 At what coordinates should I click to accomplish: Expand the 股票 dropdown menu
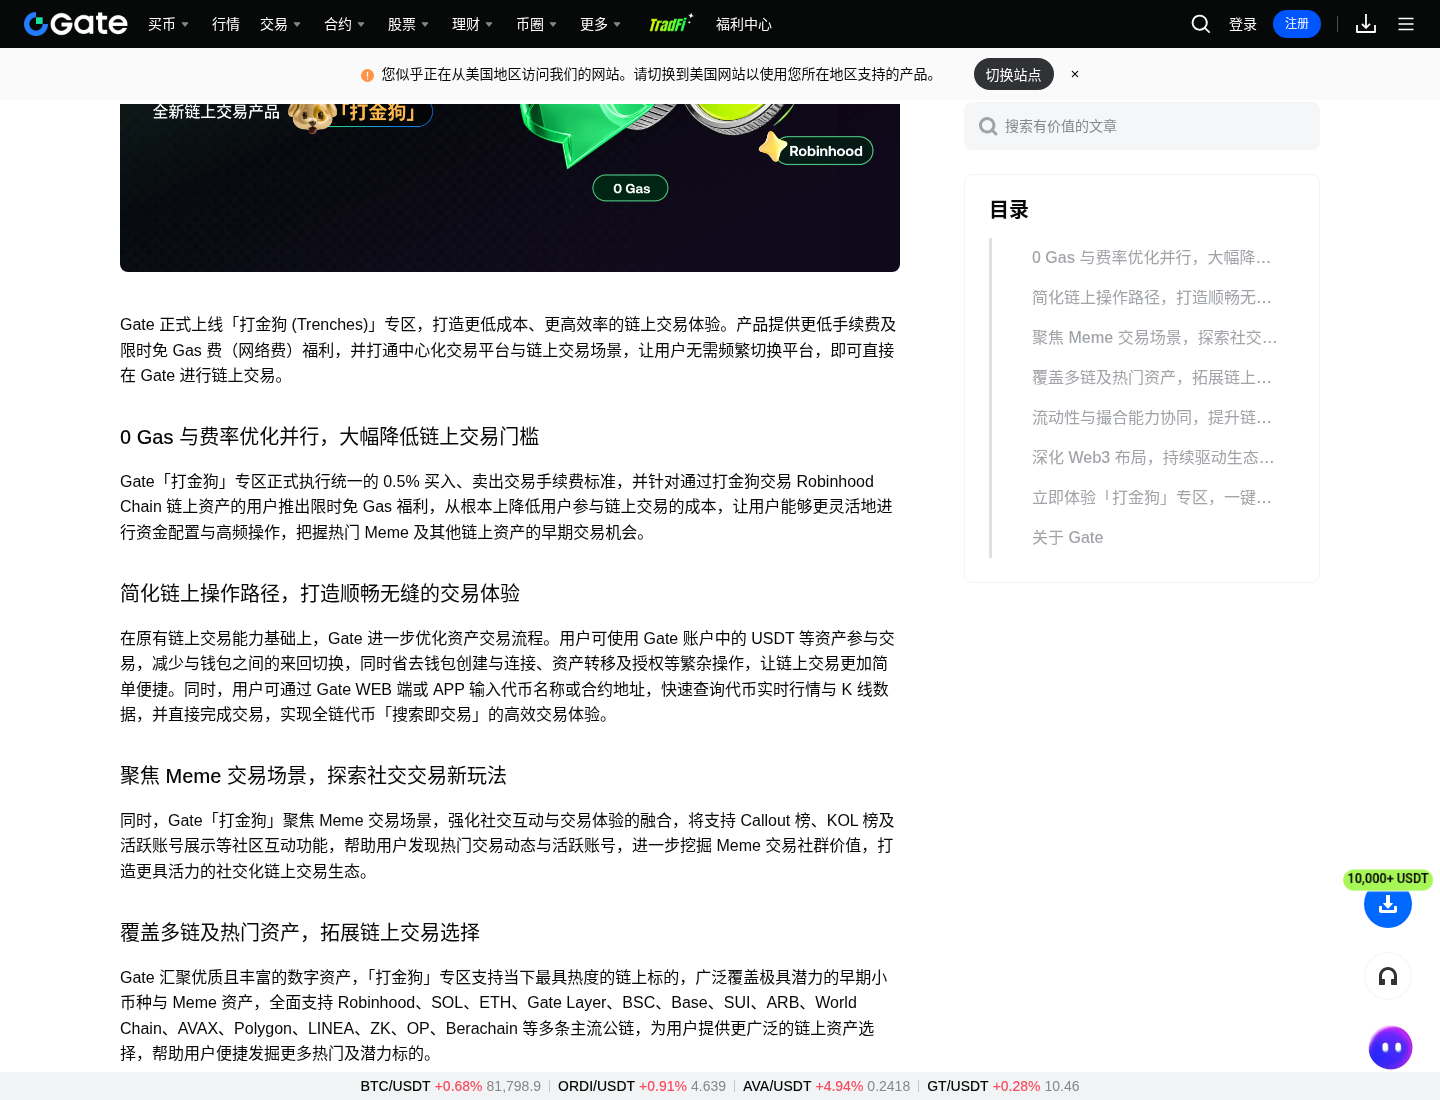pyautogui.click(x=408, y=24)
